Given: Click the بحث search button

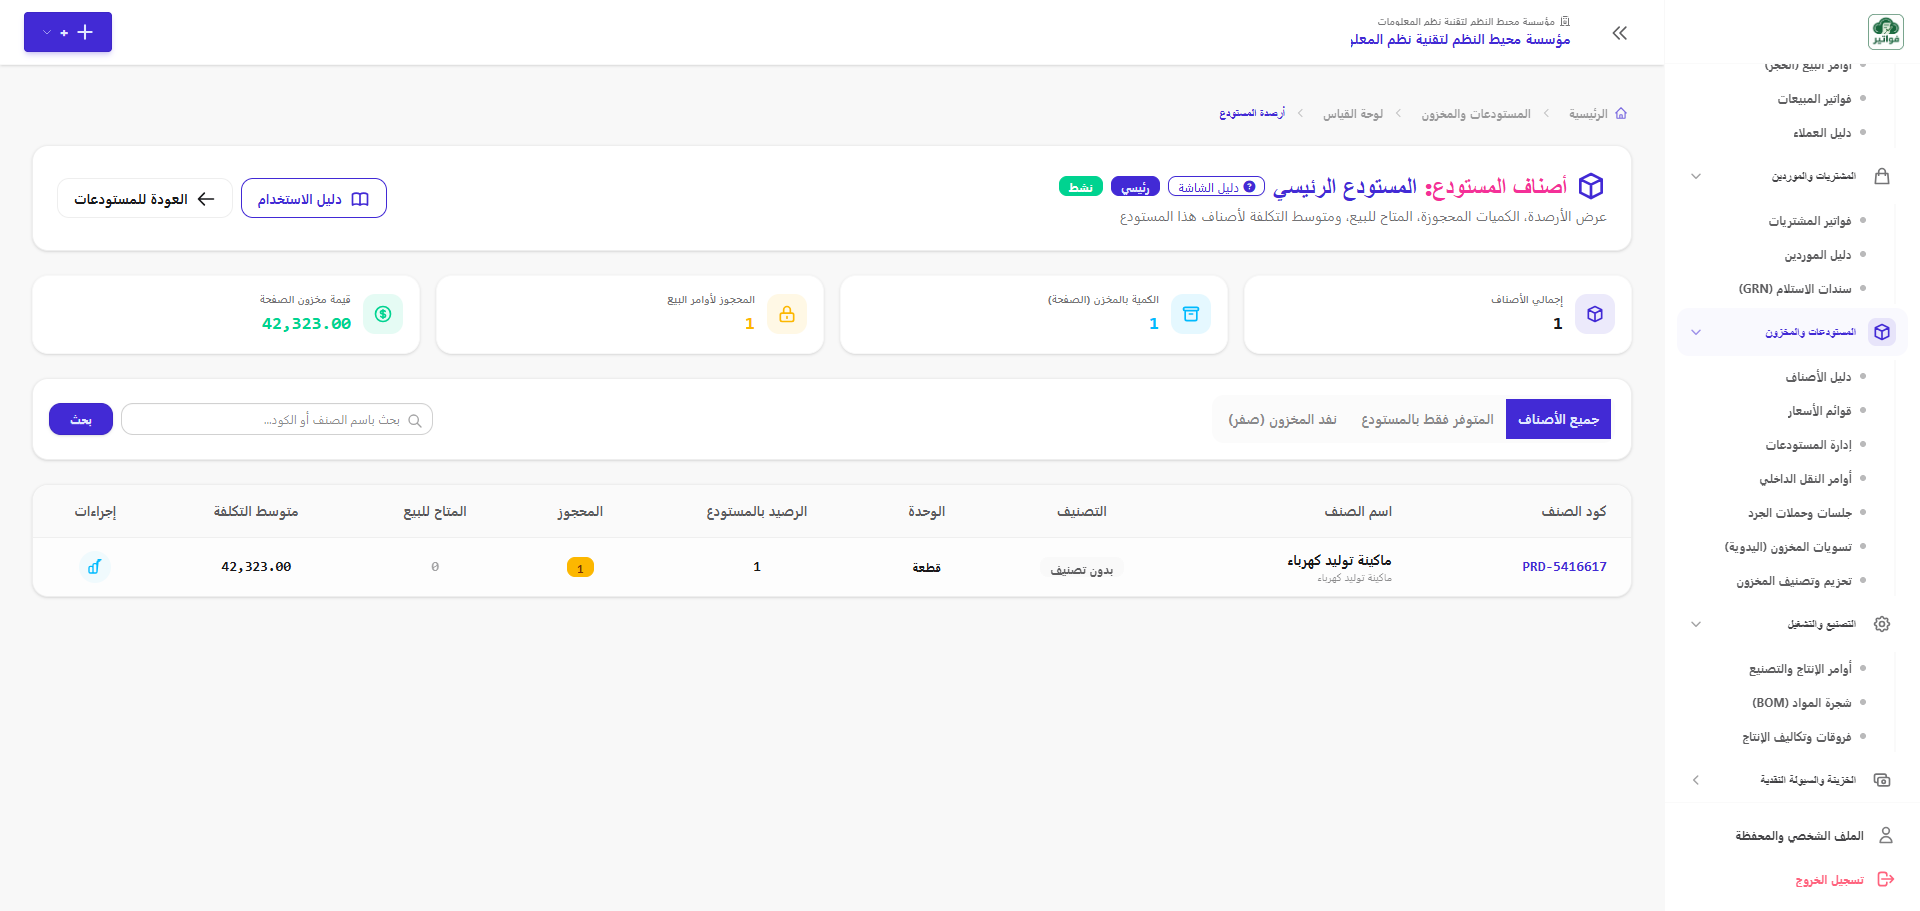Looking at the screenshot, I should coord(81,419).
